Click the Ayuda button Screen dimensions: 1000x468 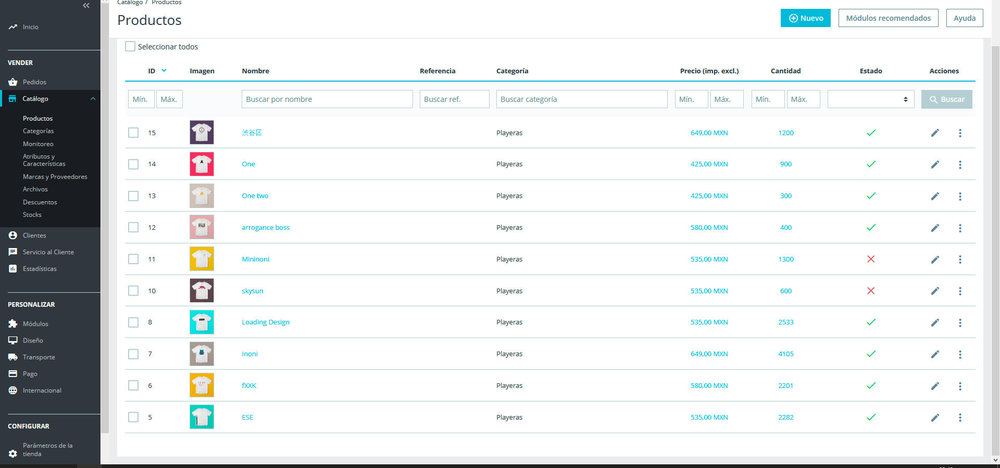964,18
